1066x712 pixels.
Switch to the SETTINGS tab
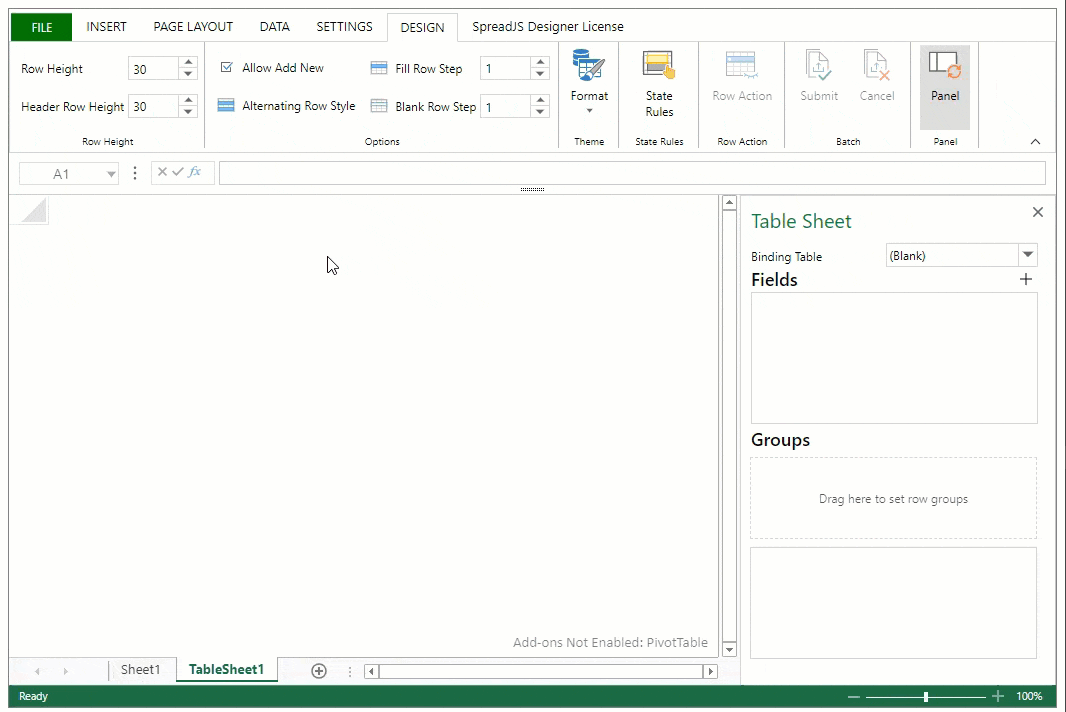pyautogui.click(x=344, y=27)
